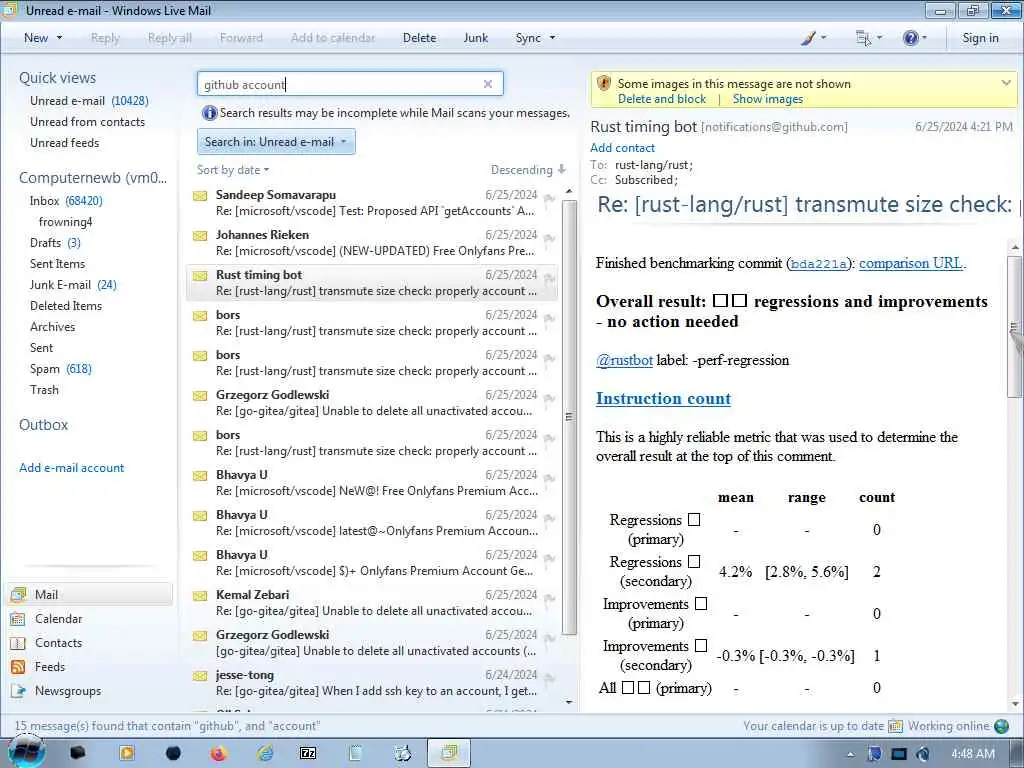Click the Add contact link
Image resolution: width=1024 pixels, height=768 pixels.
[622, 148]
